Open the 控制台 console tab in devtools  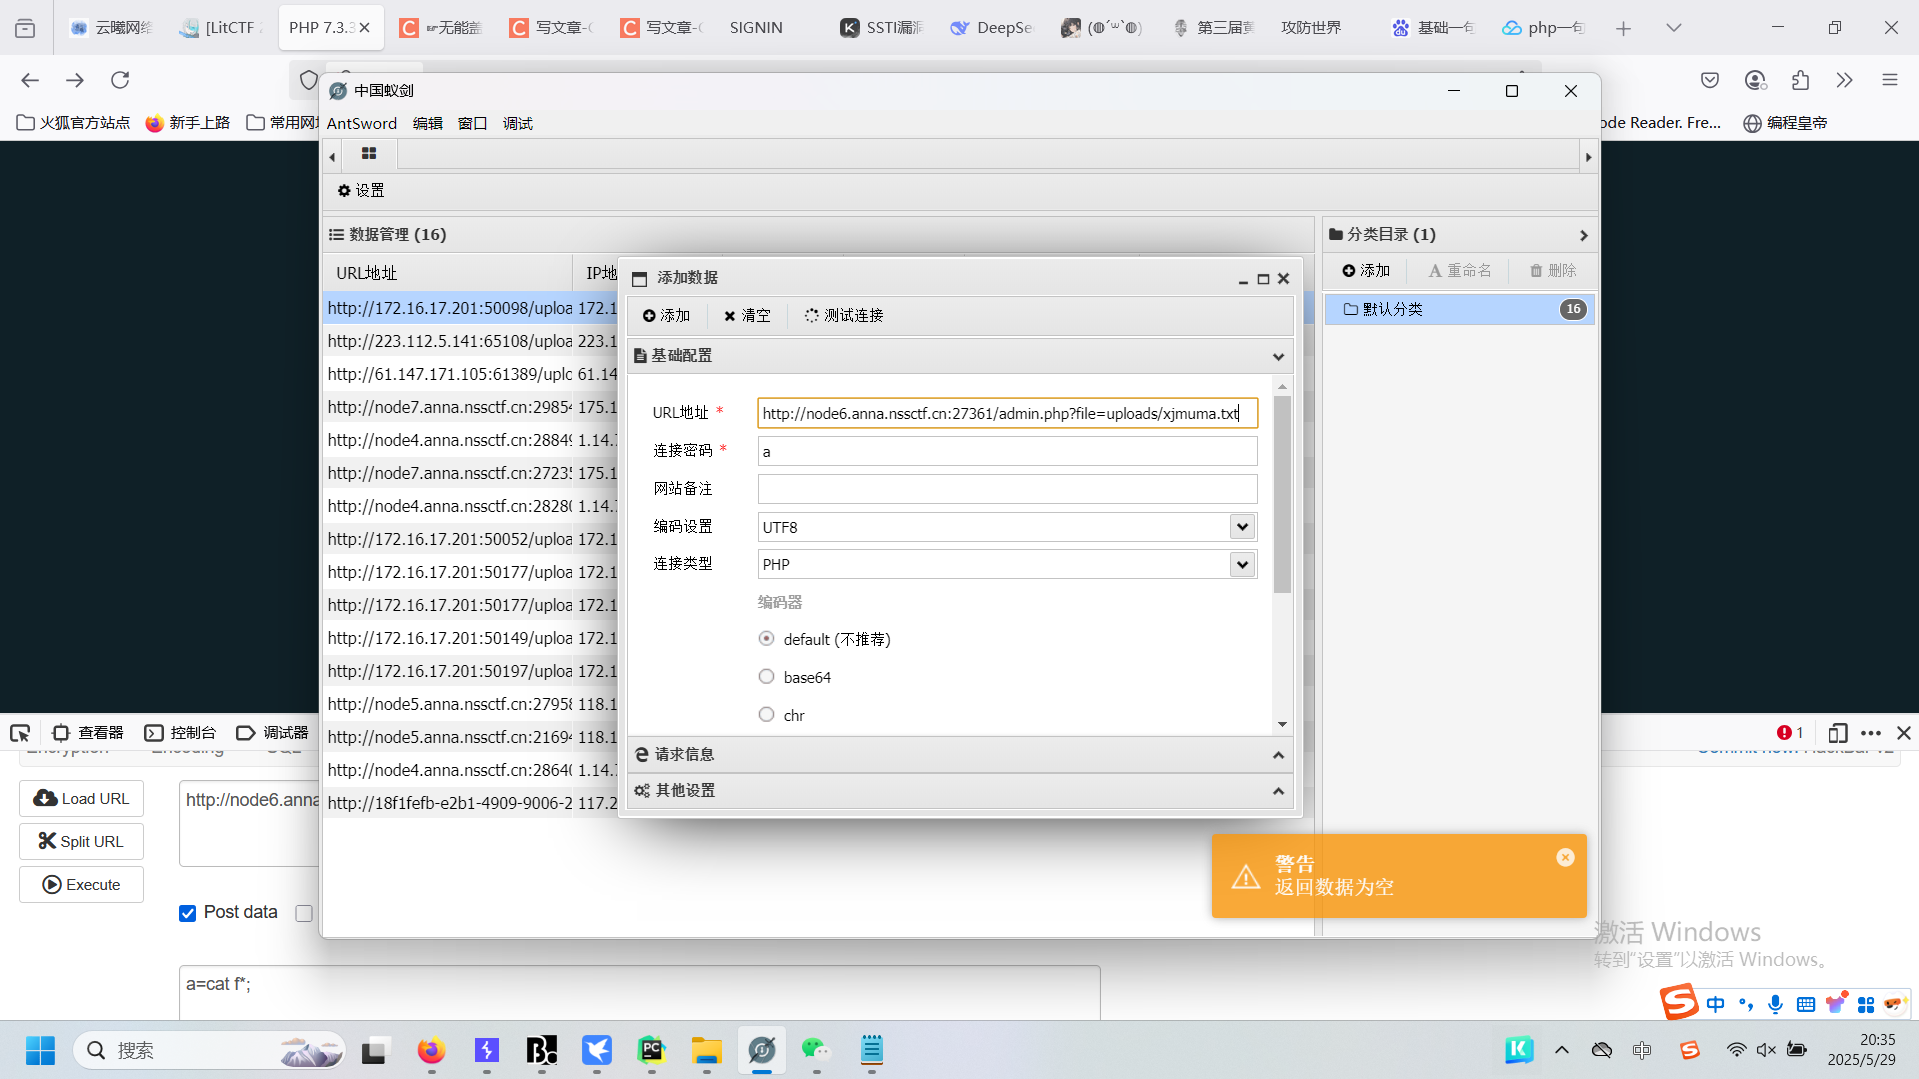tap(181, 733)
